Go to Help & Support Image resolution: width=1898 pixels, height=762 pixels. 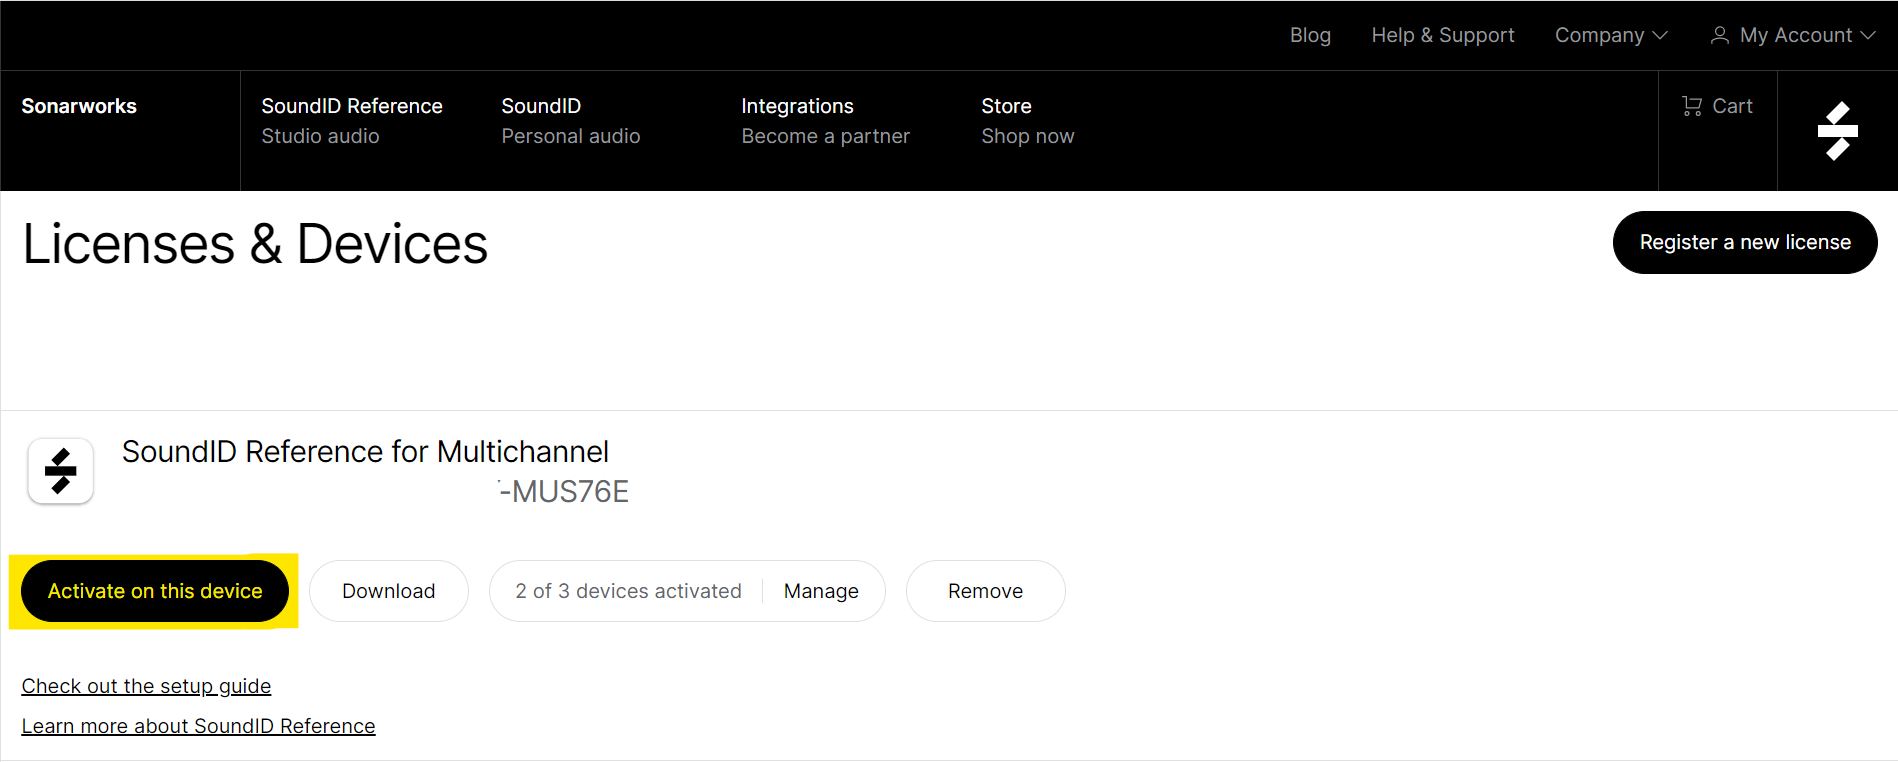(1443, 35)
